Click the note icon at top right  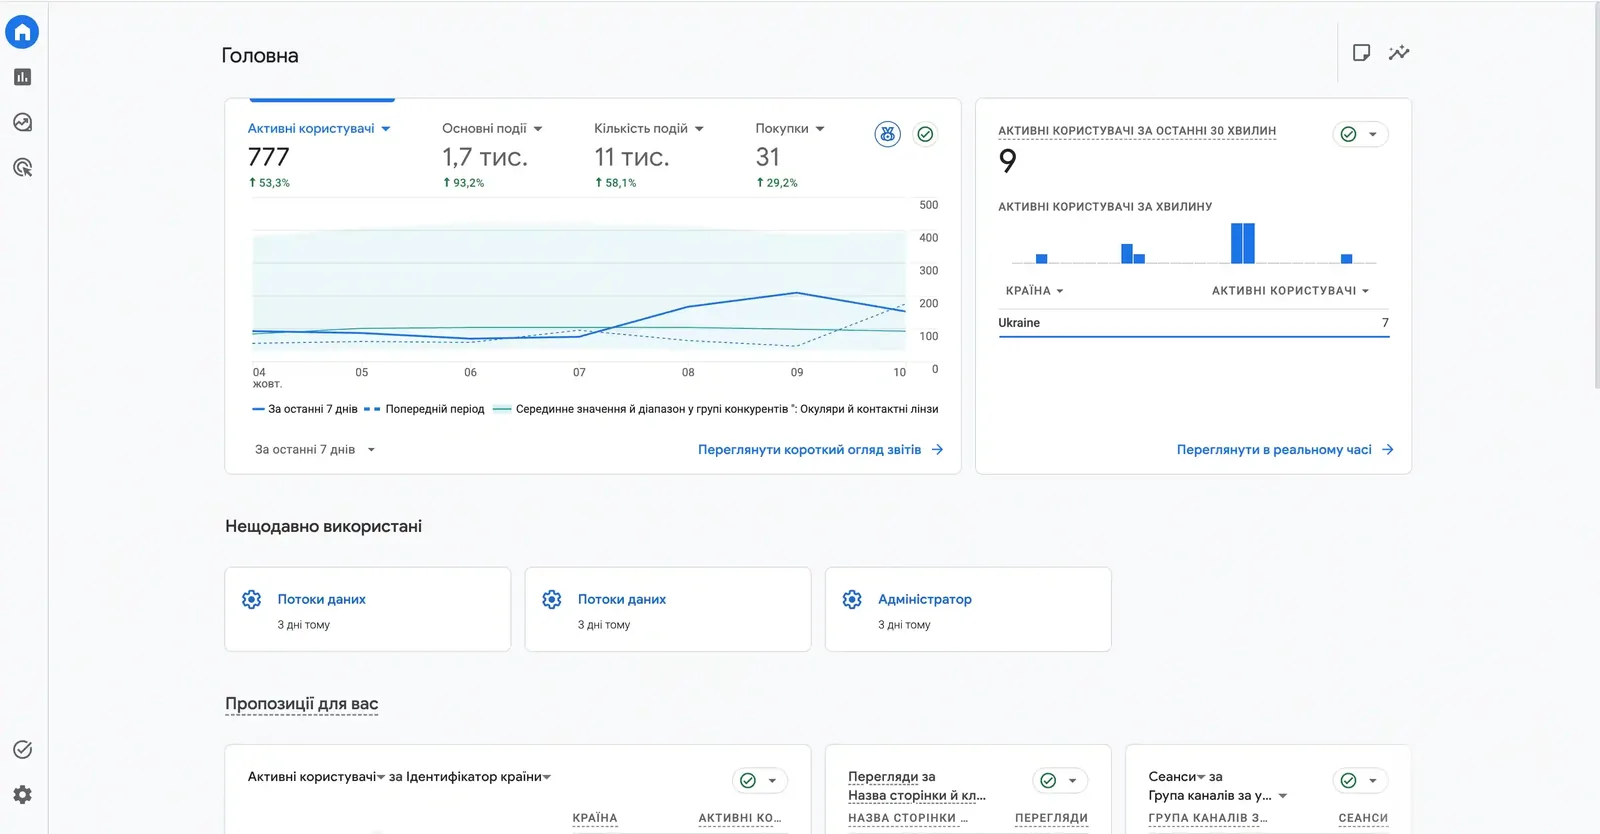coord(1361,53)
